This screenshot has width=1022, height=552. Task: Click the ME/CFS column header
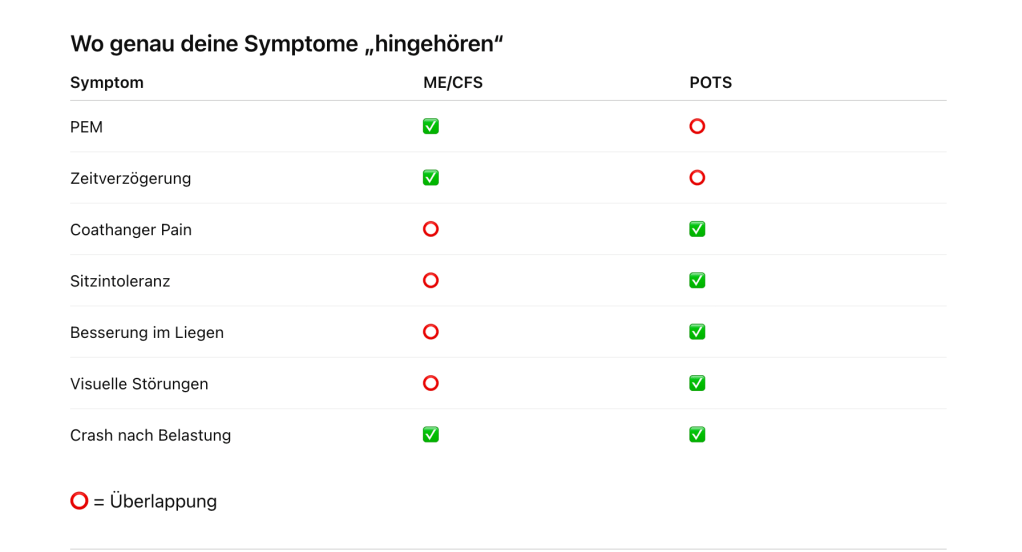453,83
